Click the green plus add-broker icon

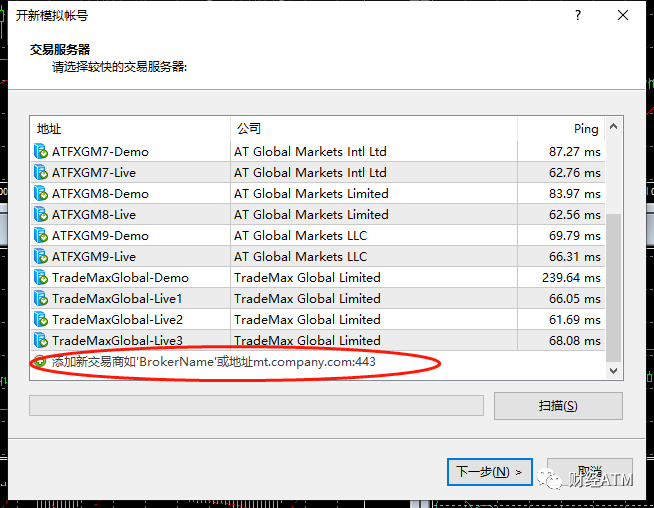[x=40, y=361]
